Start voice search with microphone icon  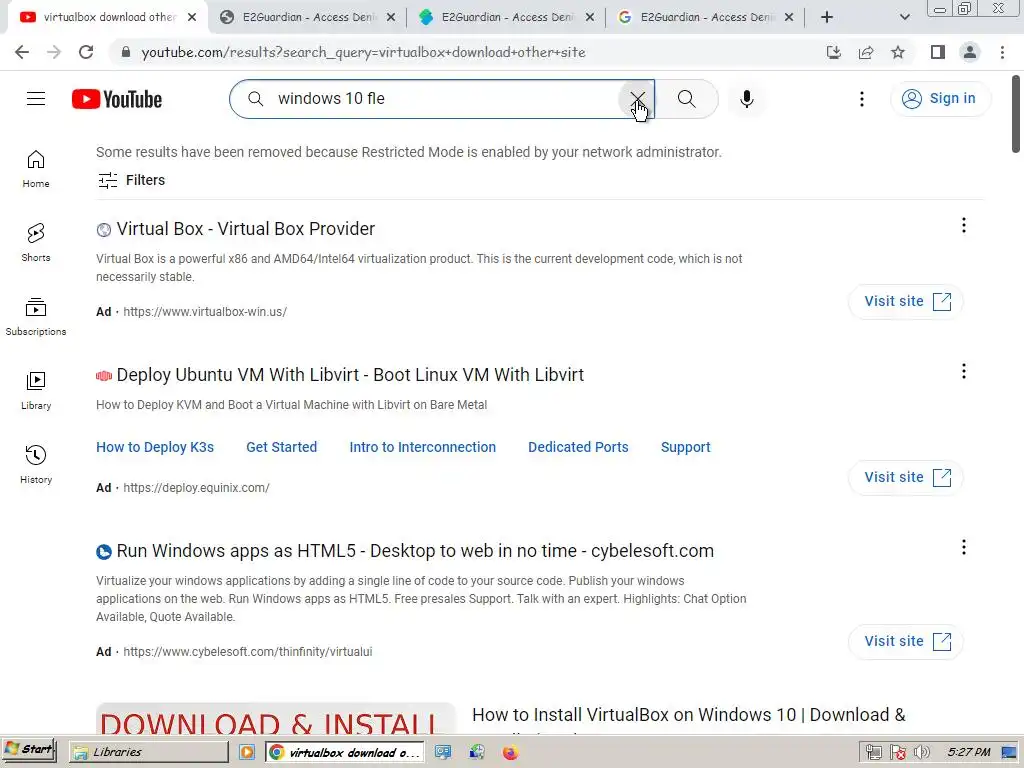pos(746,99)
